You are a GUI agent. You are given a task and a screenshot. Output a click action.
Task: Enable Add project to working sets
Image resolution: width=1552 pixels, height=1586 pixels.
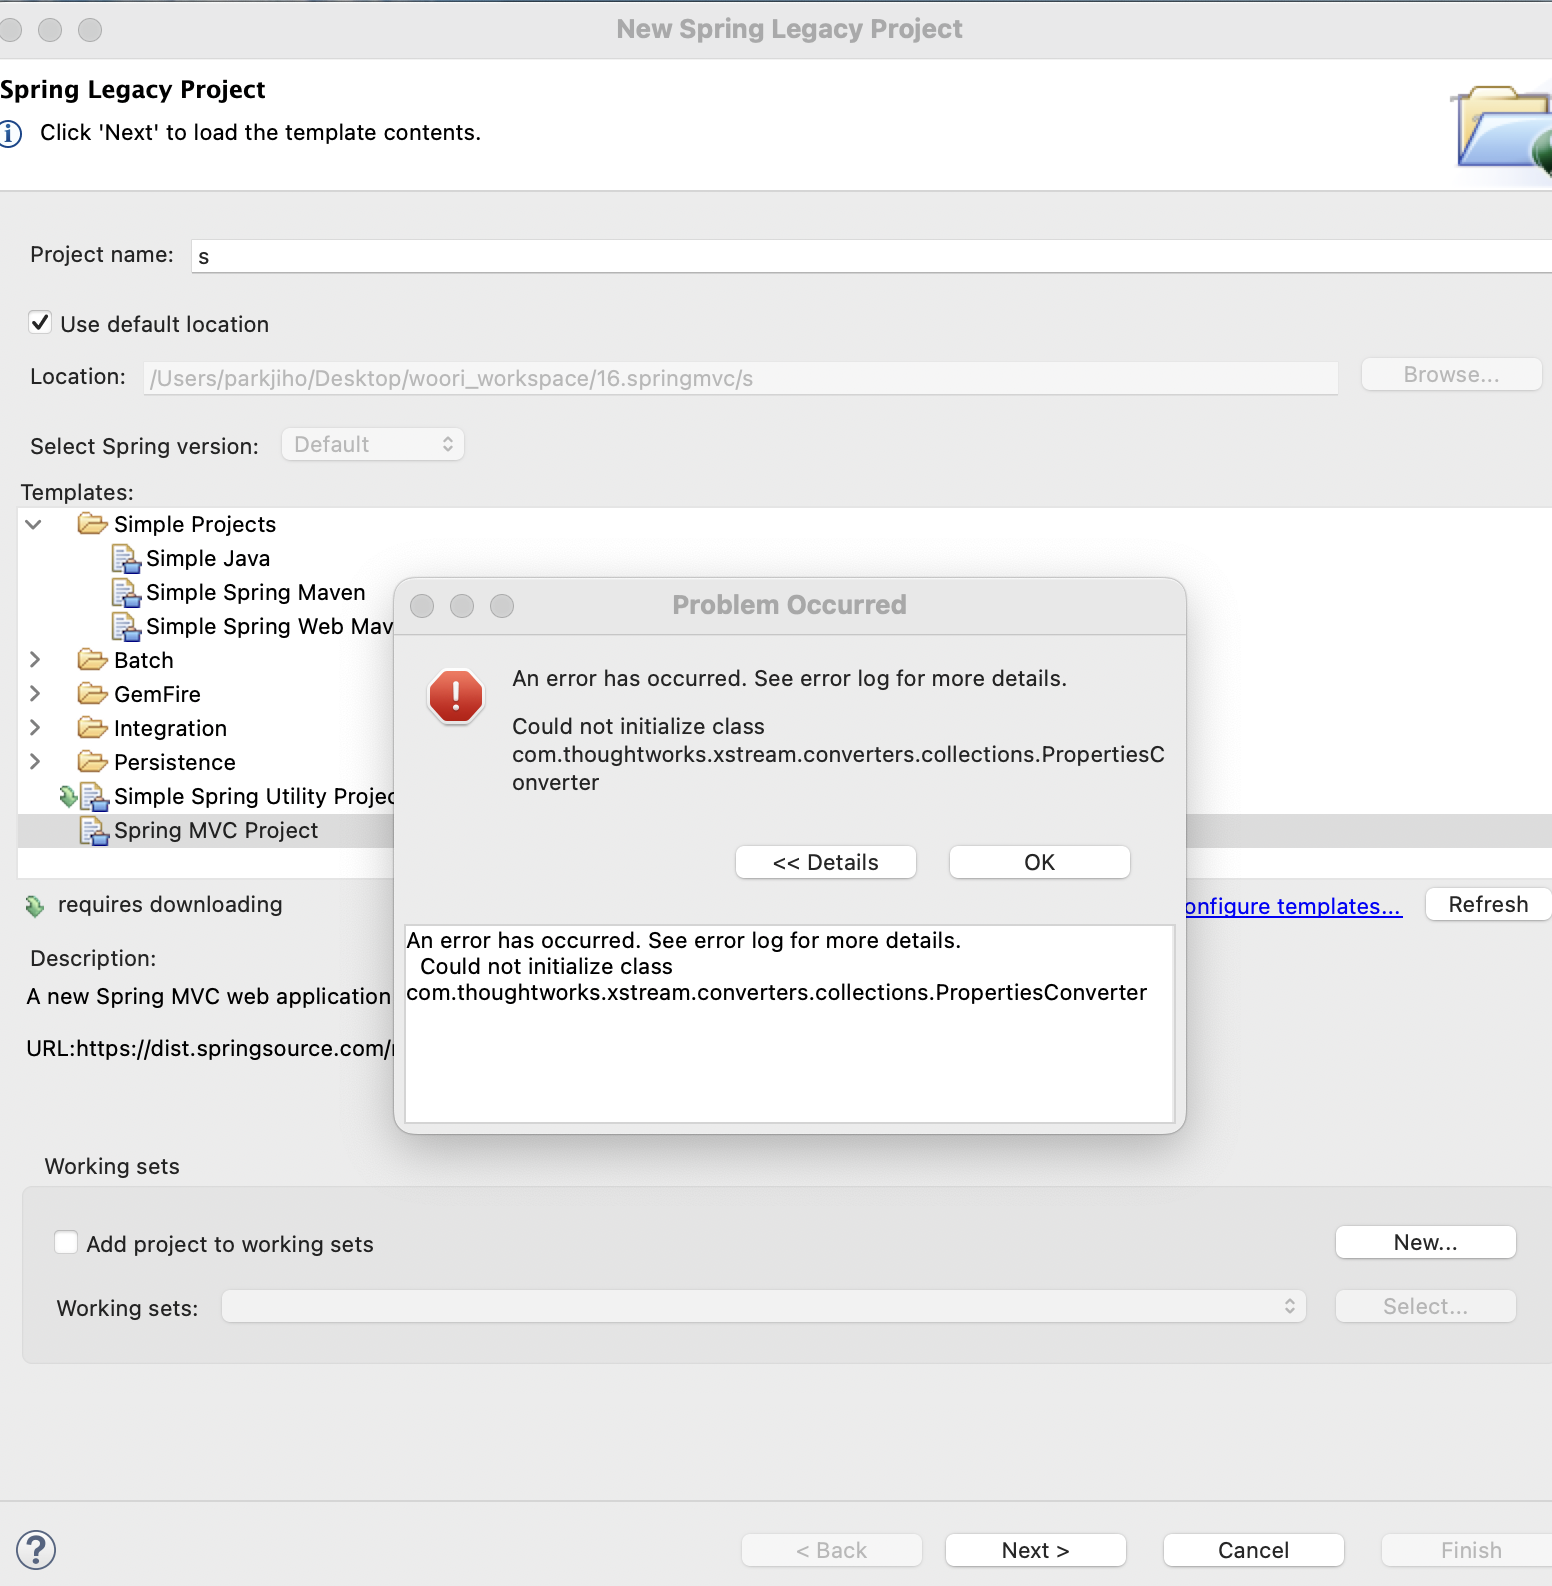coord(66,1242)
